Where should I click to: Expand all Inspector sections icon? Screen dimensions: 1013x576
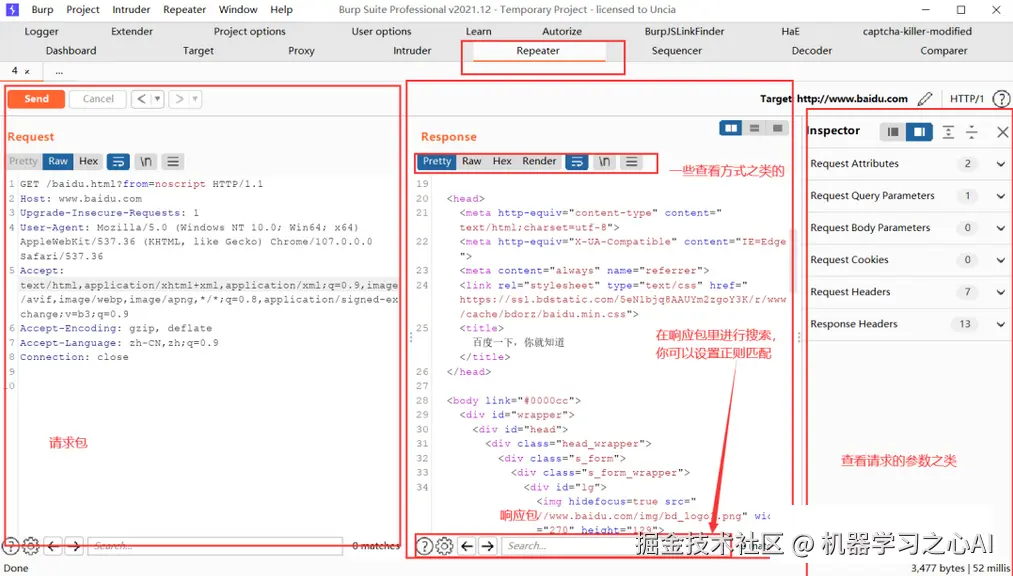coord(948,132)
